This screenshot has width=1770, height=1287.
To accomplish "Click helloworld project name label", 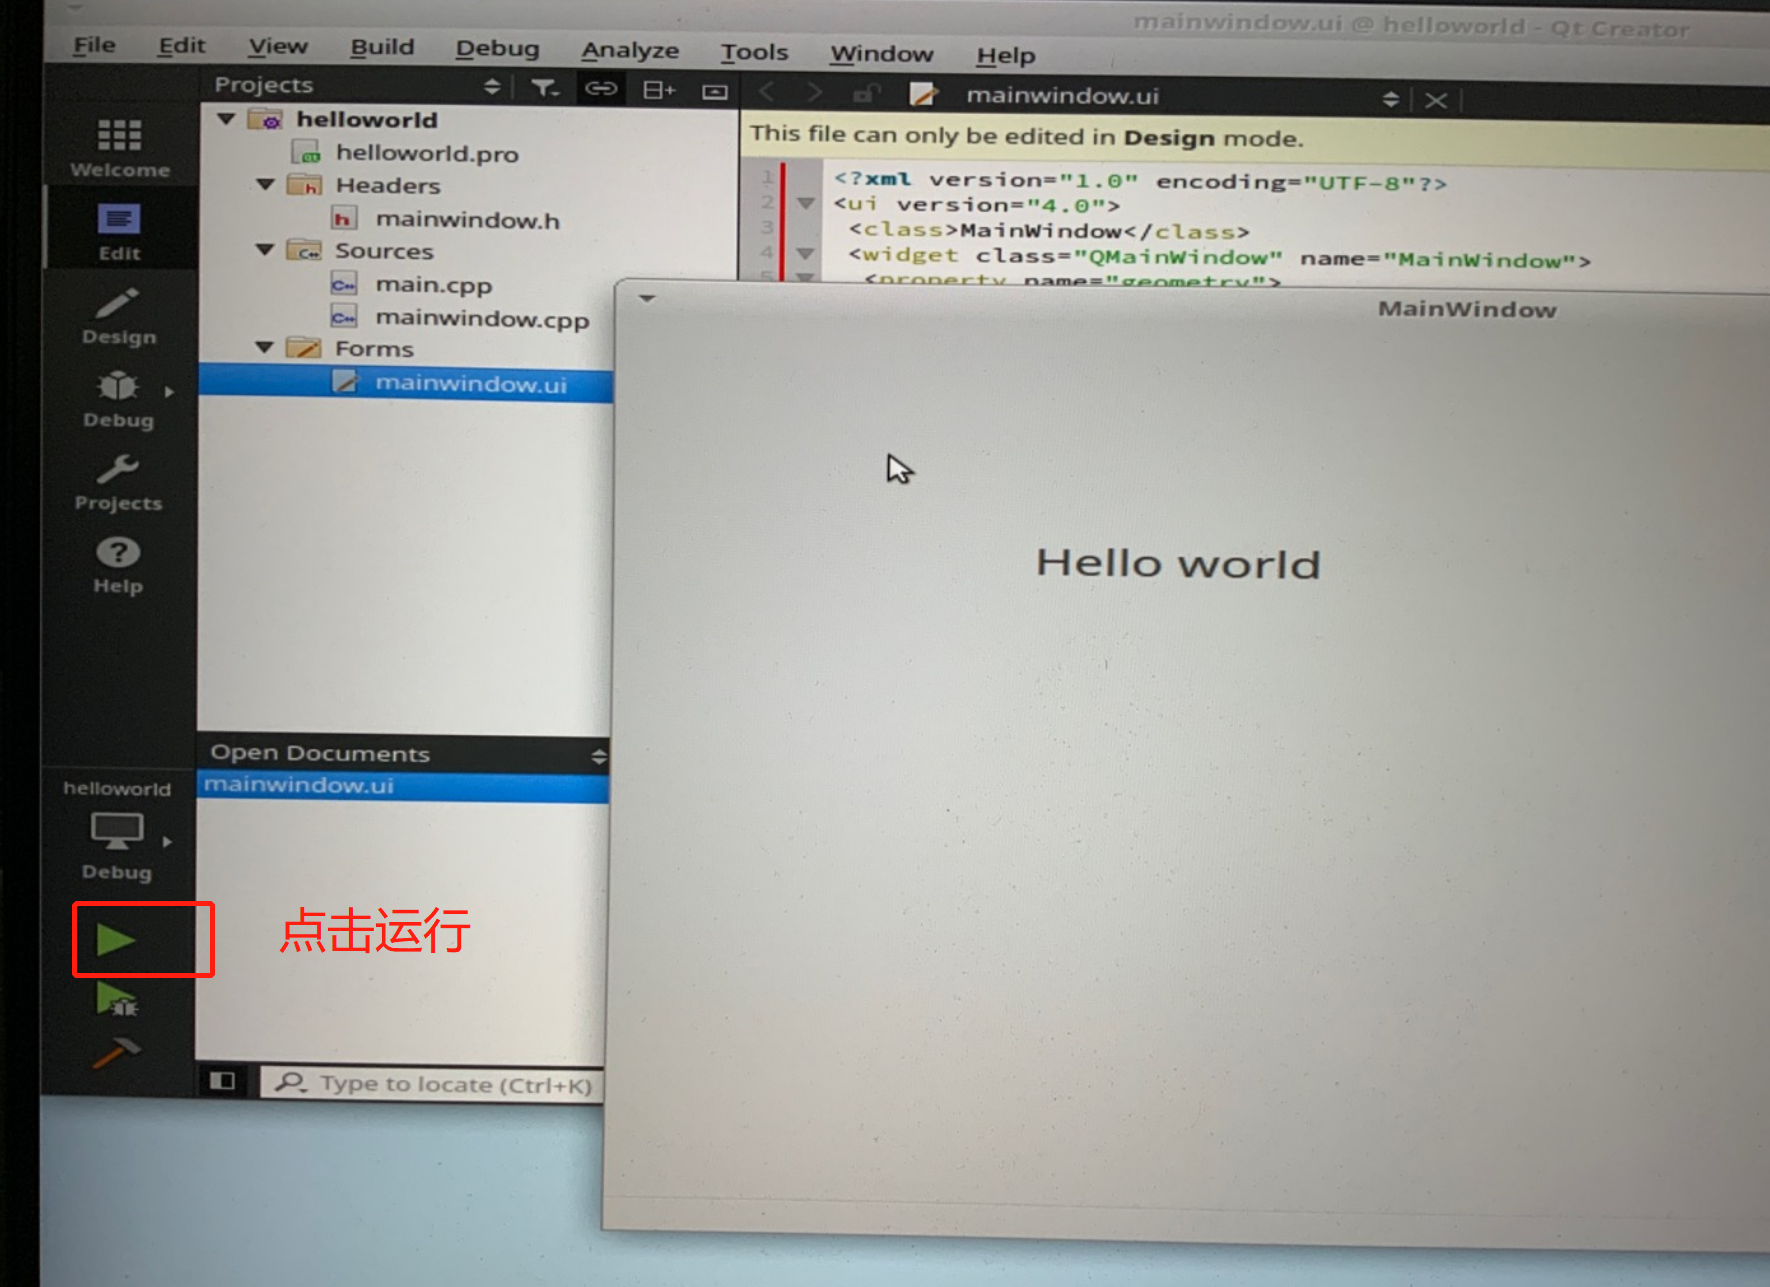I will pyautogui.click(x=367, y=120).
